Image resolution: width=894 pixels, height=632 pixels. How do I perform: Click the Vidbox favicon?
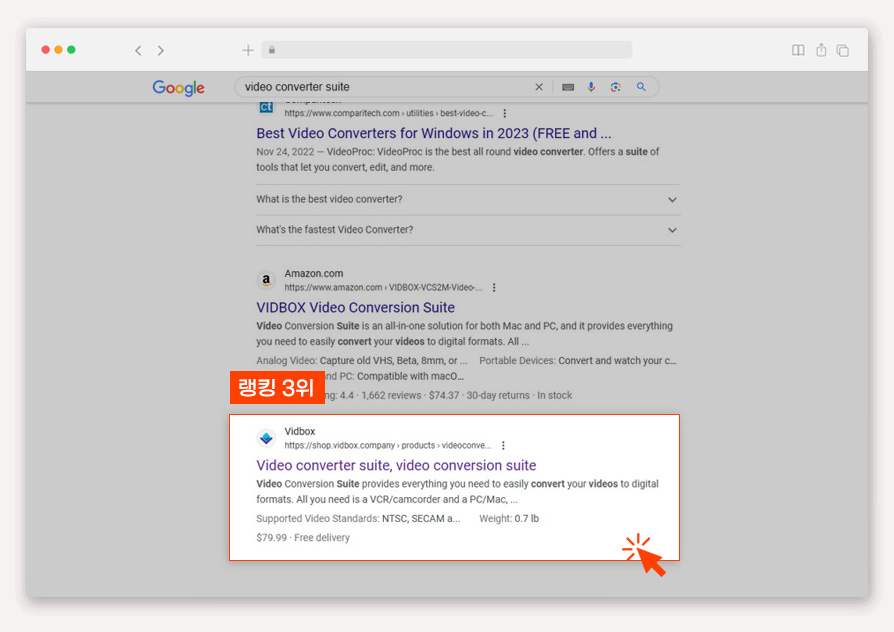tap(266, 438)
